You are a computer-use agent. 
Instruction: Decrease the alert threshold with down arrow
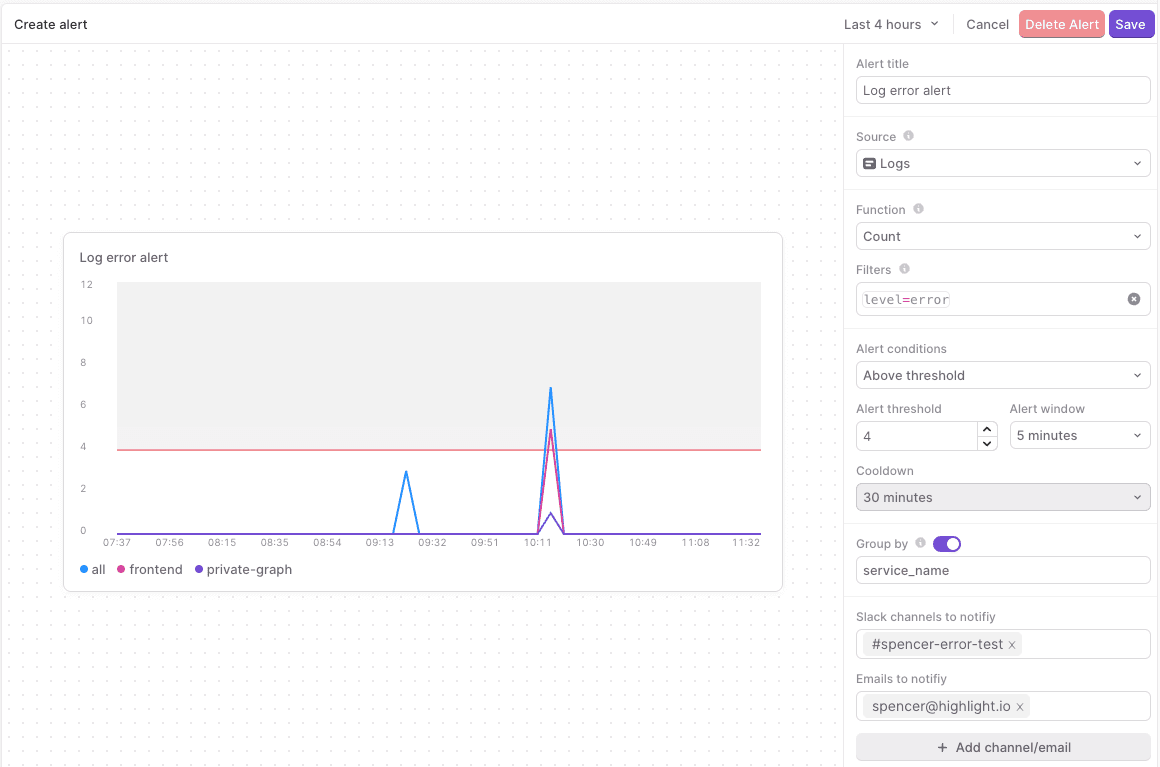coord(987,442)
